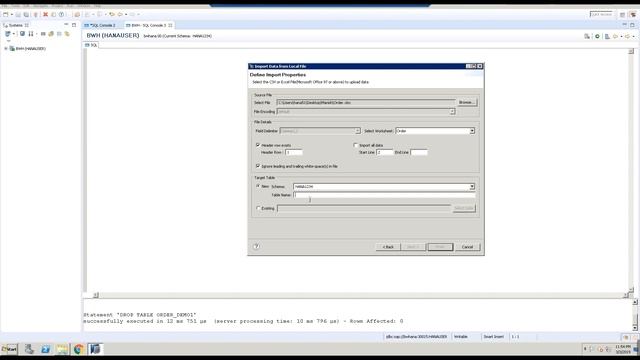Click the green Execute icon in console toolbar
The height and width of the screenshot is (360, 640).
click(597, 36)
